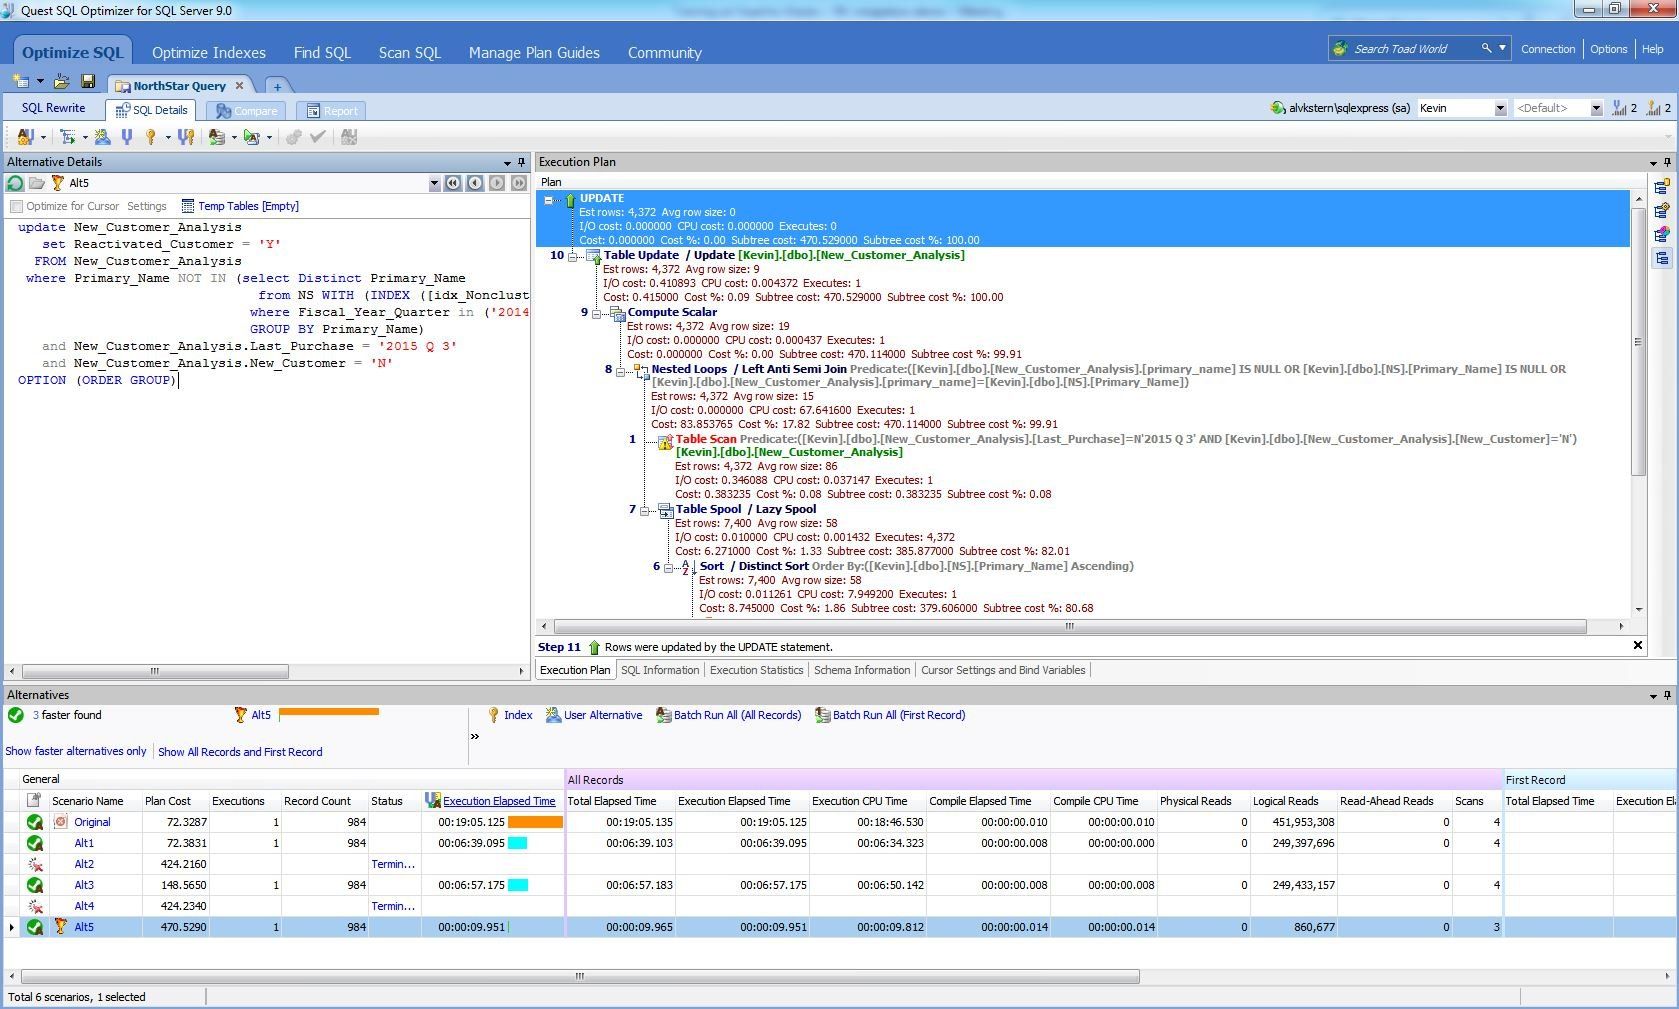Click the fourth plan display icon on right sidebar

point(1662,259)
